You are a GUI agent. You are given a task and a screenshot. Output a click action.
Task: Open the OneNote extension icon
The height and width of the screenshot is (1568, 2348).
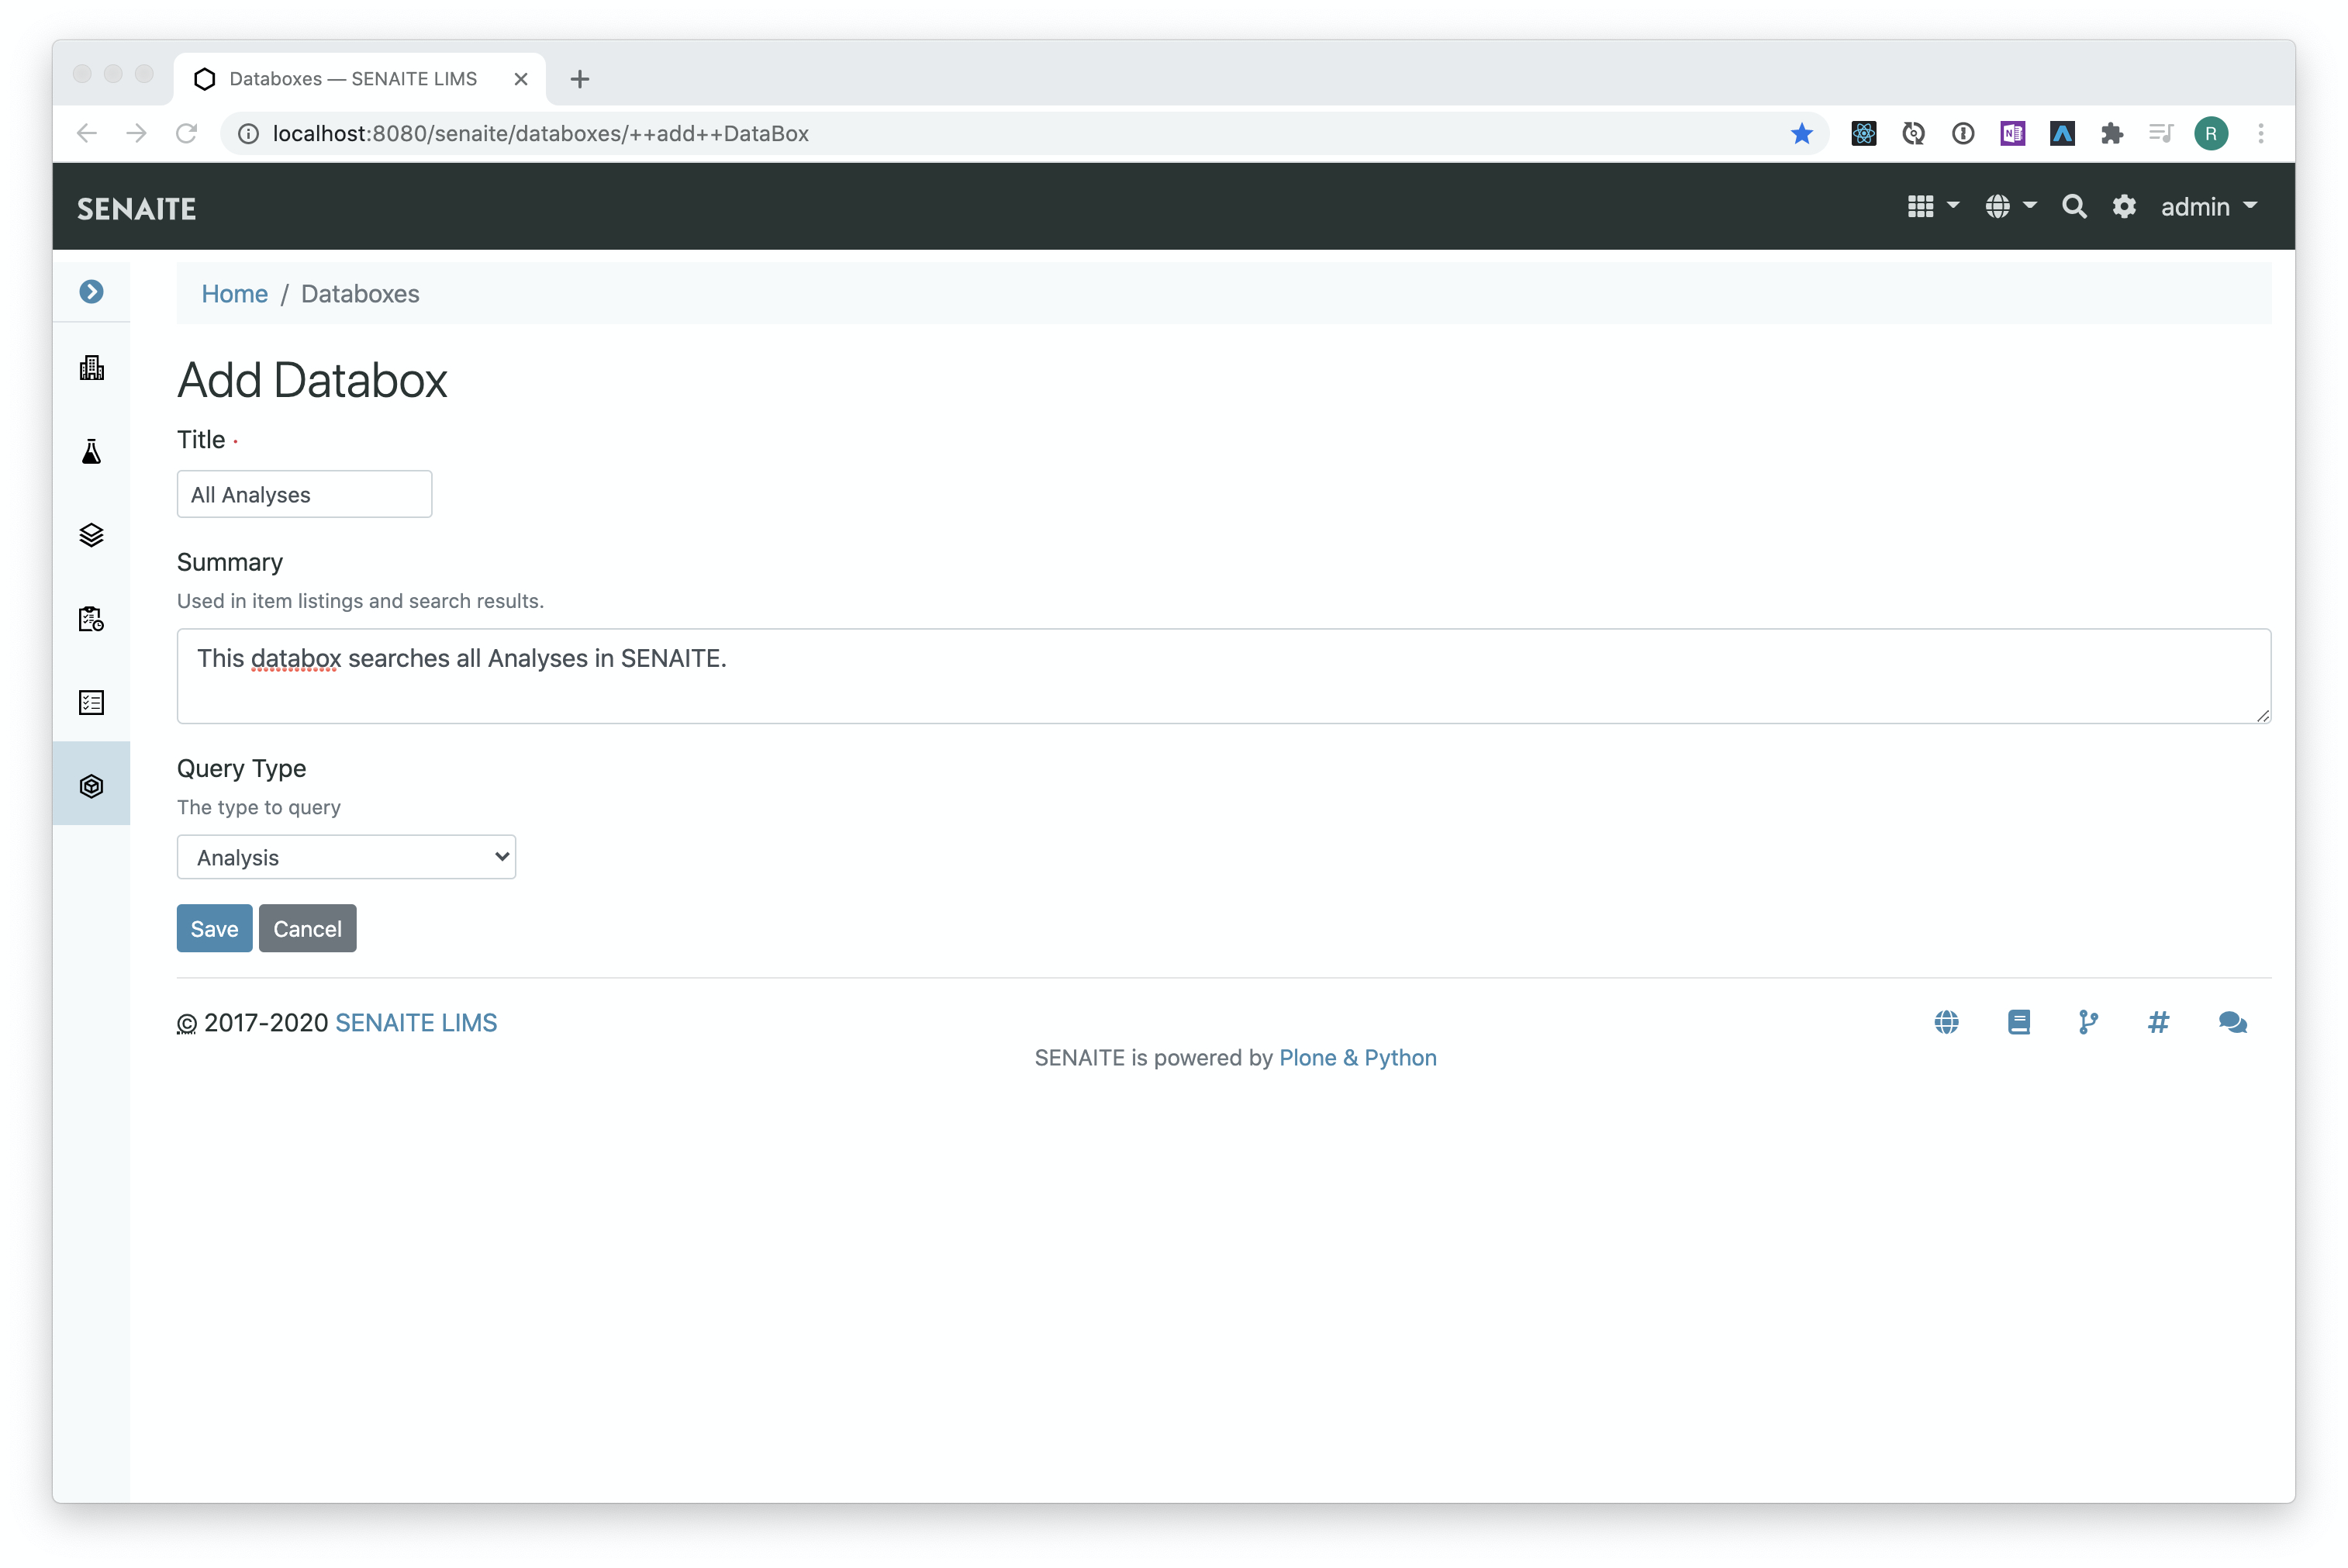coord(2012,133)
